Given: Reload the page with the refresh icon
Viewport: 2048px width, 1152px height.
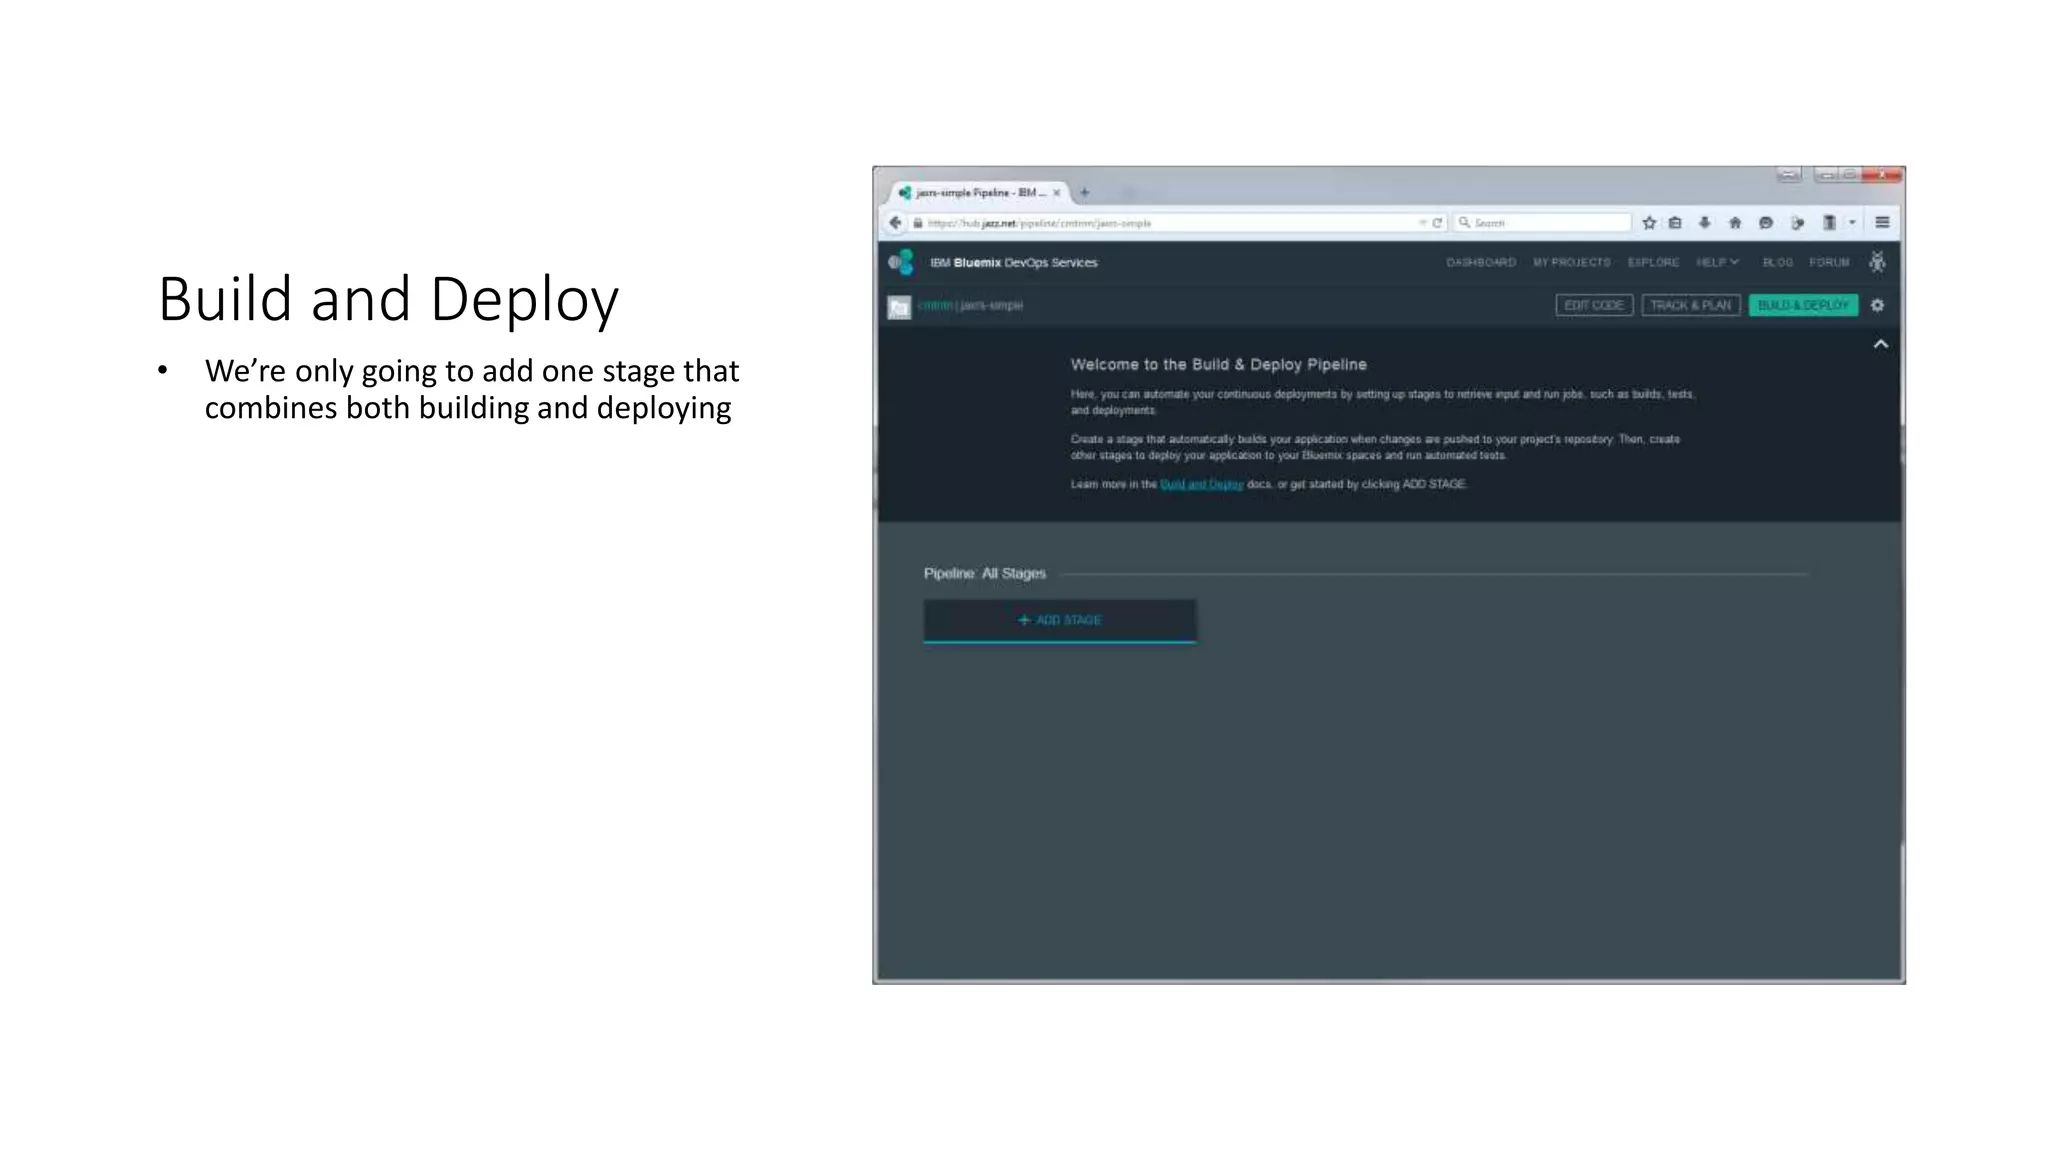Looking at the screenshot, I should tap(1437, 223).
